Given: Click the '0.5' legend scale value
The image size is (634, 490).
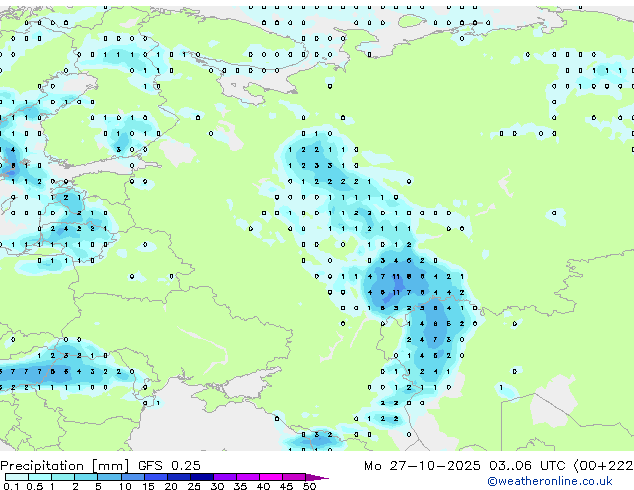Looking at the screenshot, I should [34, 486].
